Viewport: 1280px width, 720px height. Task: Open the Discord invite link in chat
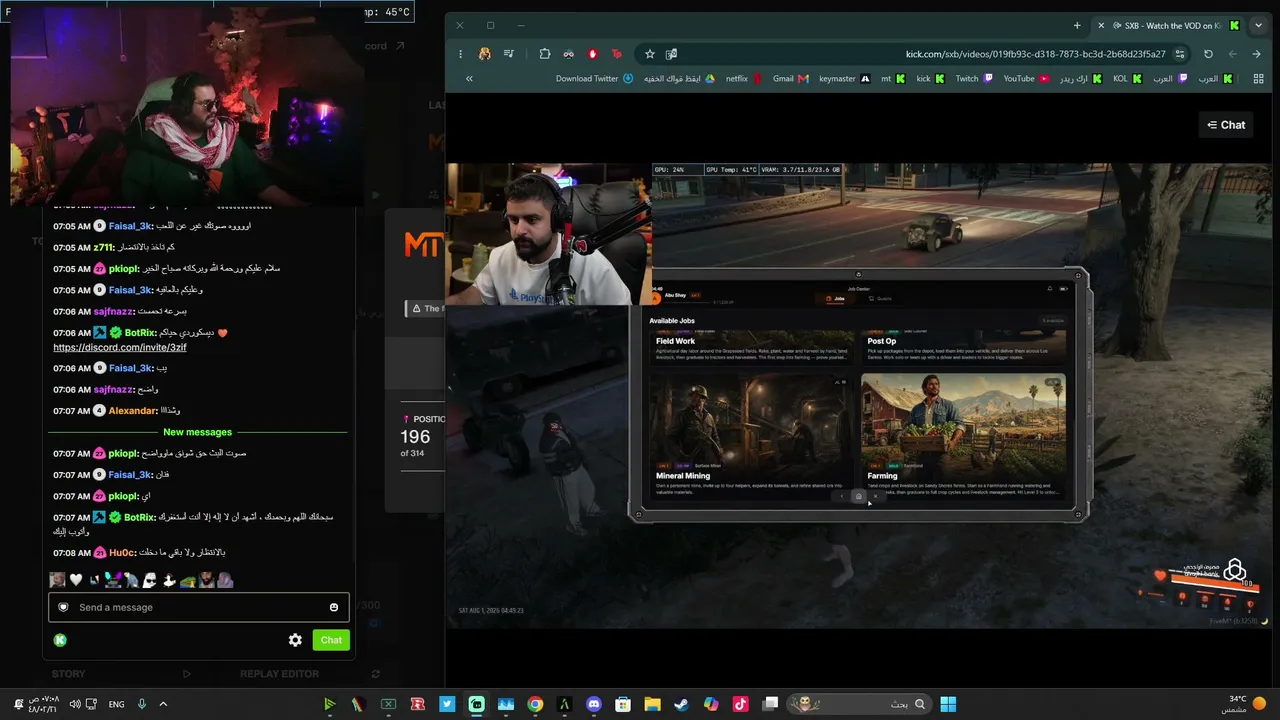pos(120,347)
